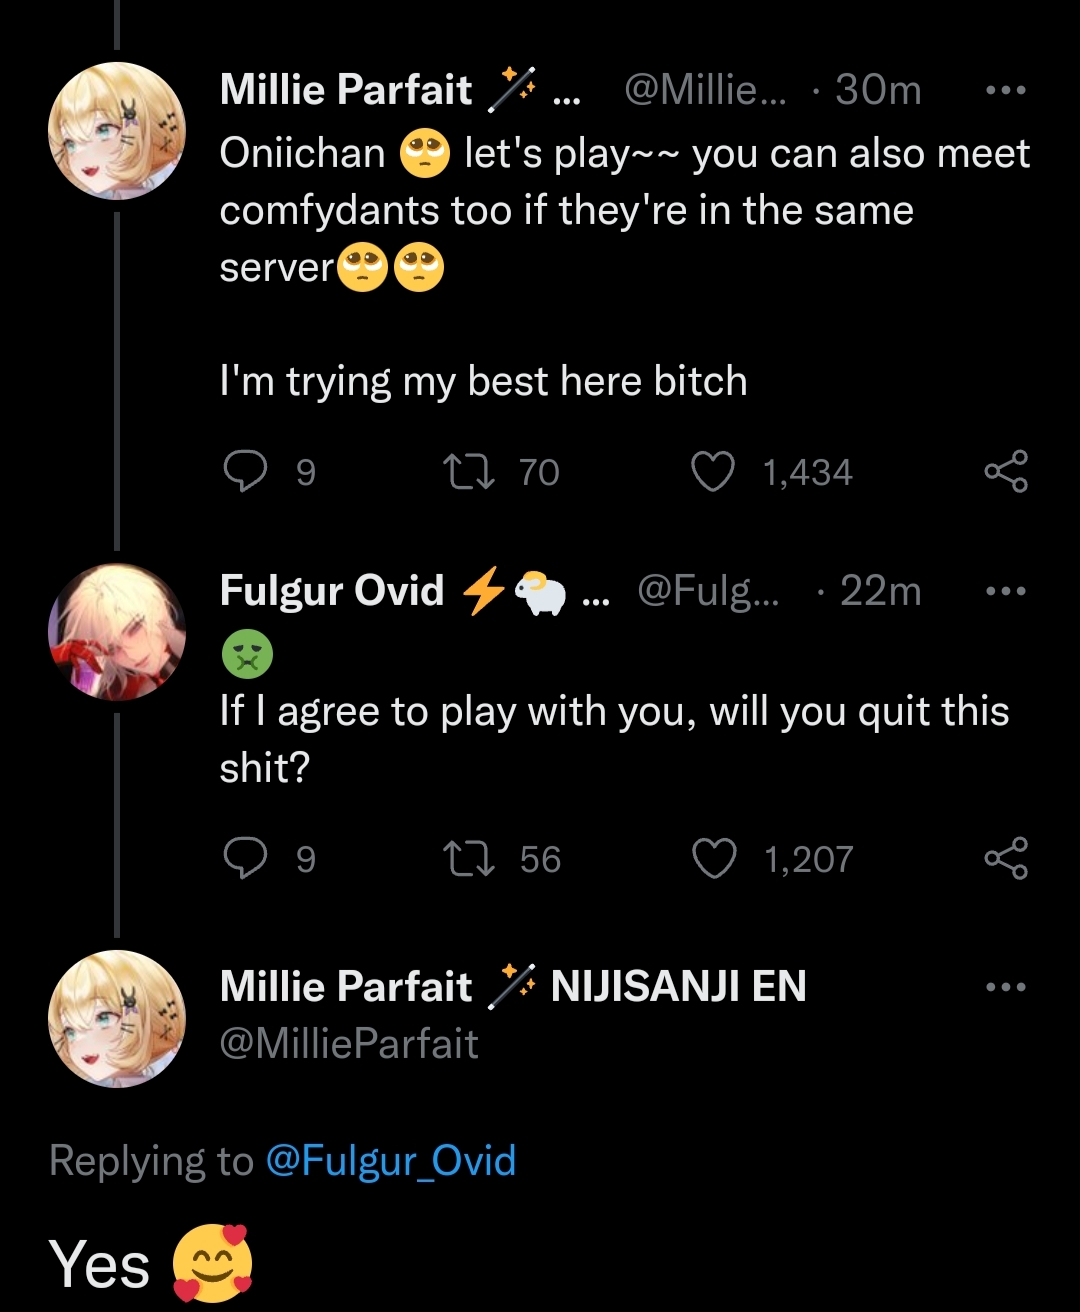The width and height of the screenshot is (1080, 1312).
Task: Retweet Millie's 'Oniichan let's play' tweet
Action: [469, 472]
